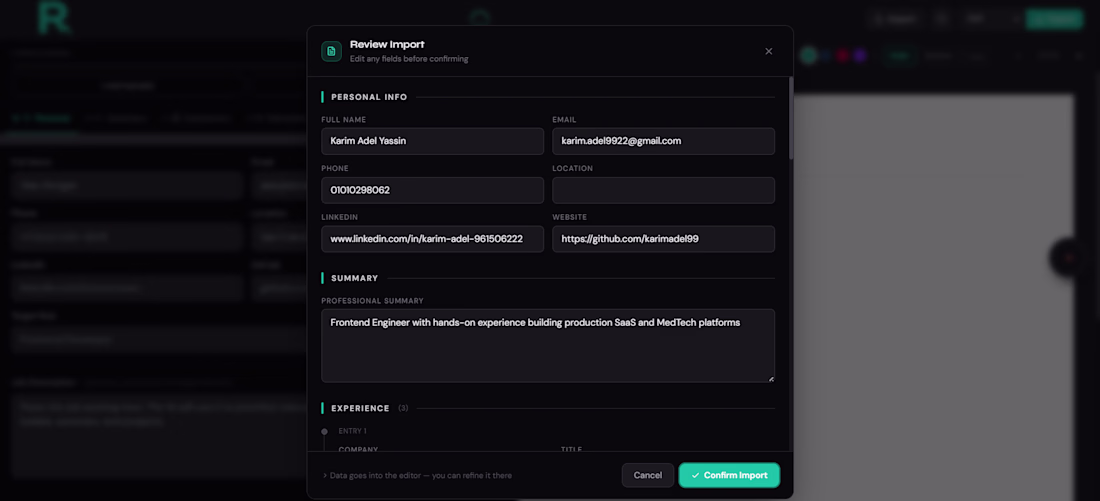Click the Review Import document icon

pyautogui.click(x=331, y=51)
